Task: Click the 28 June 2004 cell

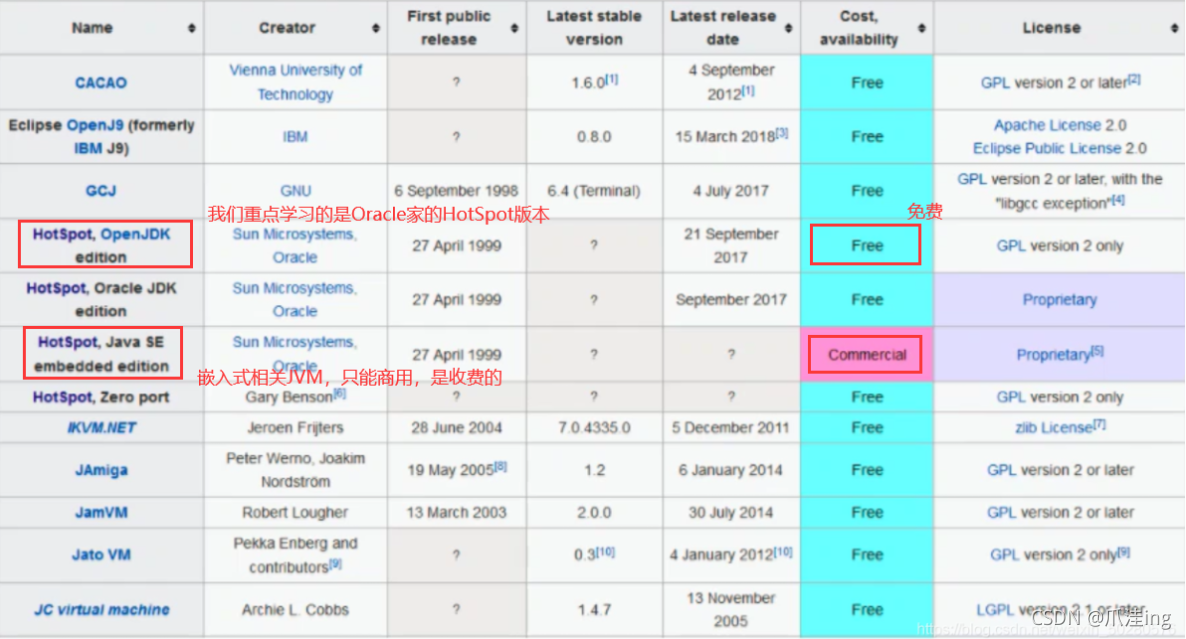Action: click(x=456, y=427)
